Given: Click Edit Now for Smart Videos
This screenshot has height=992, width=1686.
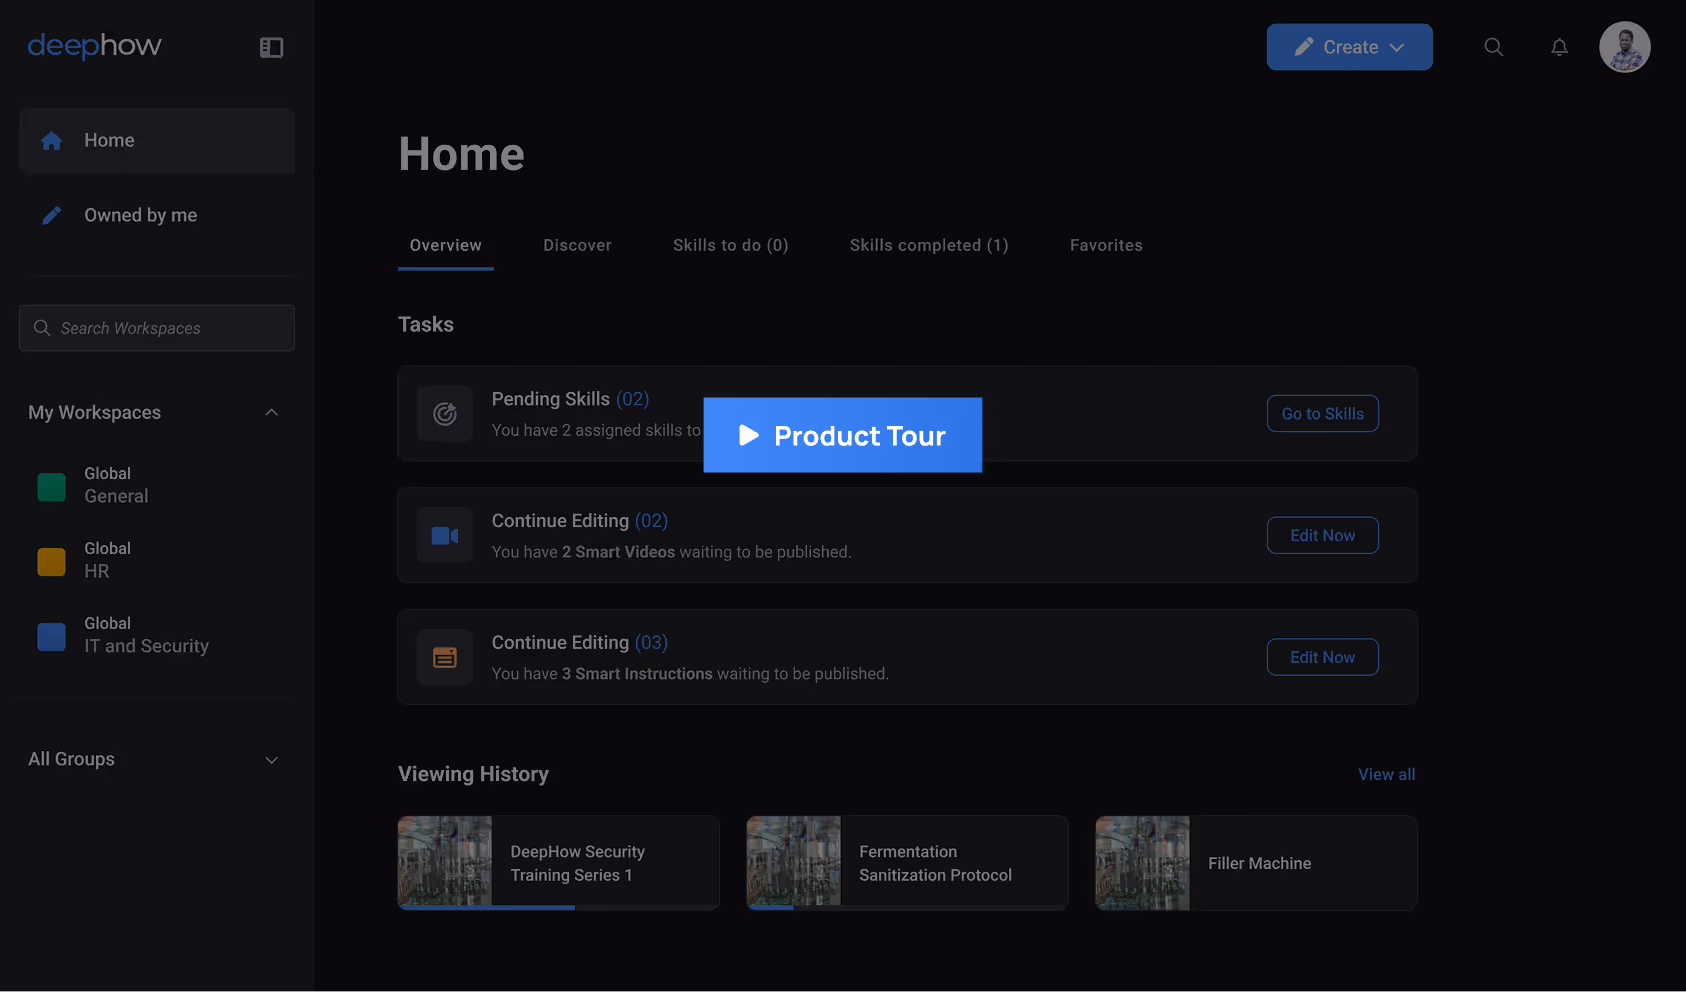Looking at the screenshot, I should 1323,536.
